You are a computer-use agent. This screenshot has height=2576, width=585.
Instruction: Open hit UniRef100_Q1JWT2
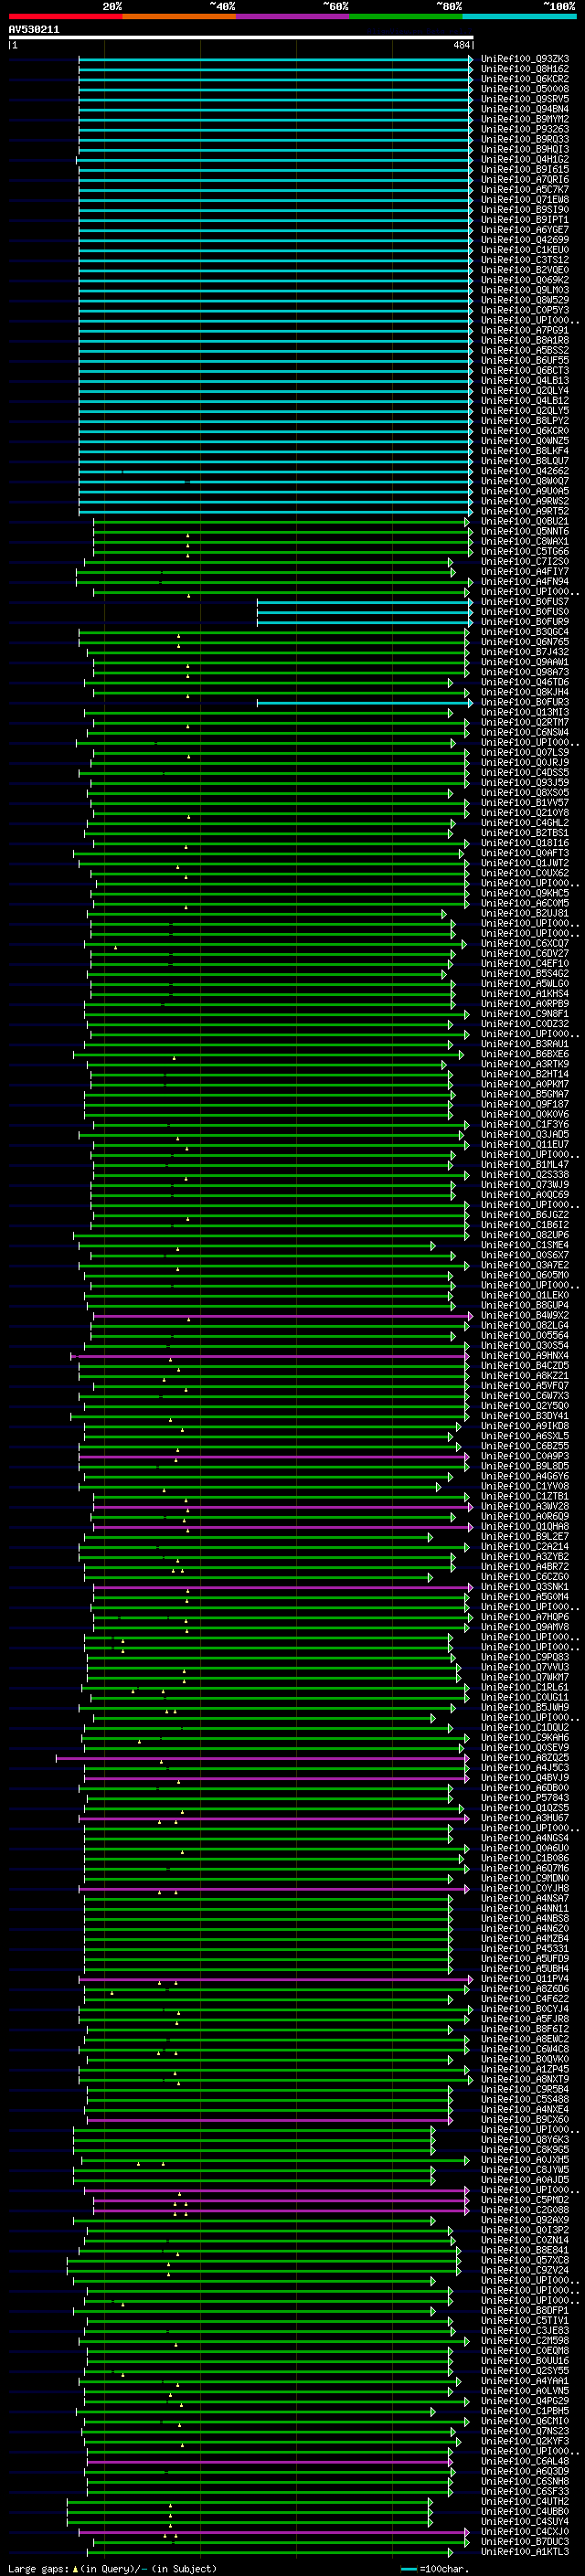pyautogui.click(x=525, y=864)
